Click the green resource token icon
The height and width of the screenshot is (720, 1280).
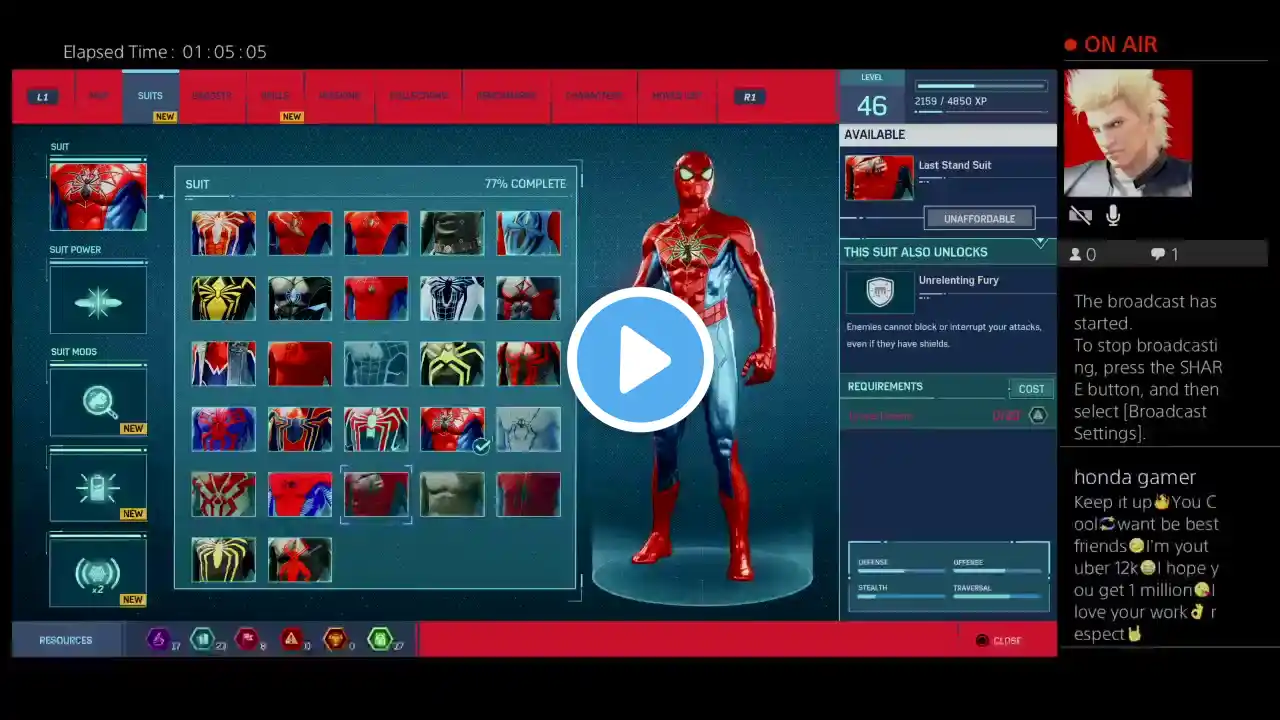point(379,639)
